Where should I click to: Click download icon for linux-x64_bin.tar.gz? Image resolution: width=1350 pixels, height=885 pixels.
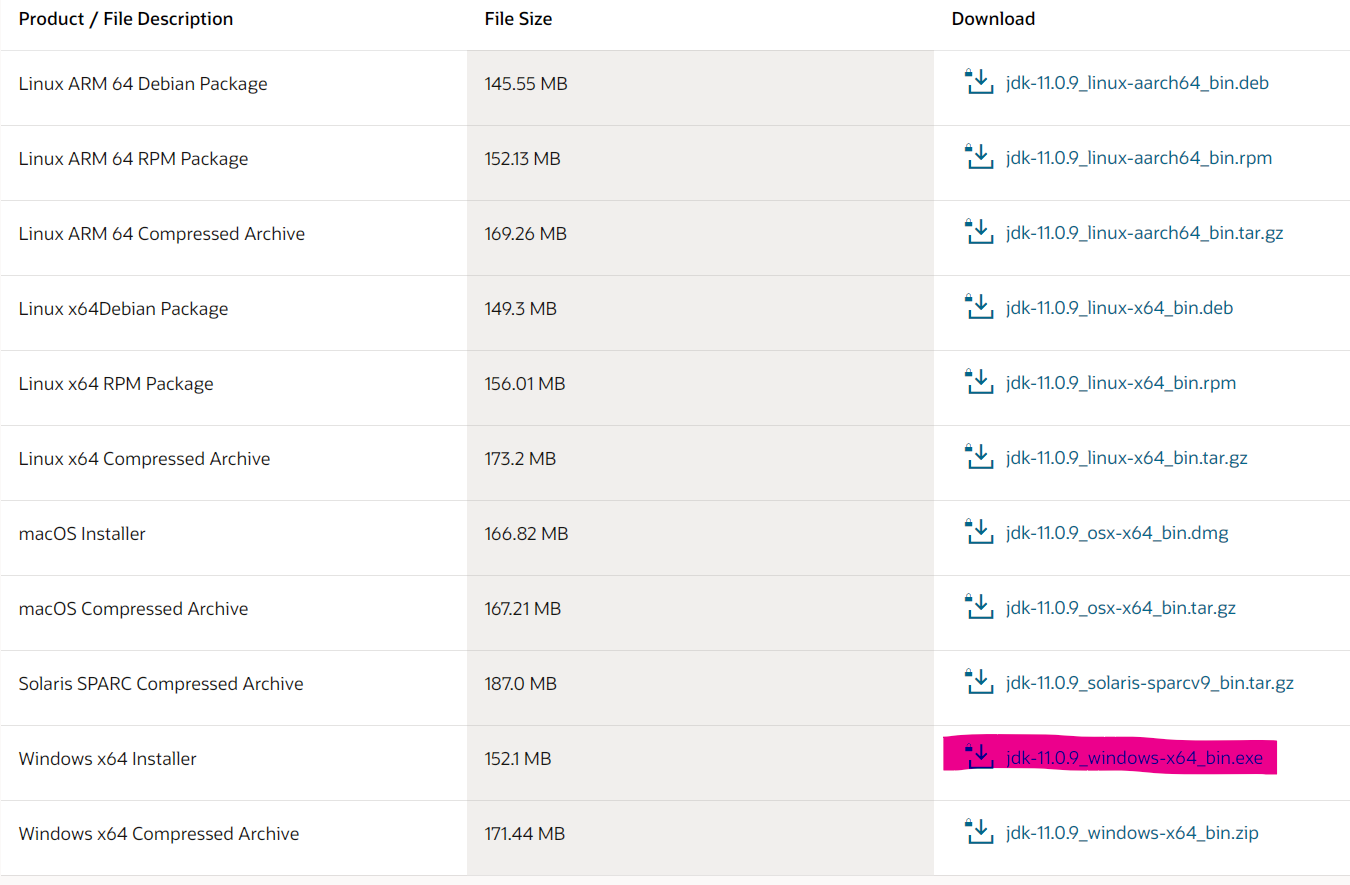coord(978,456)
